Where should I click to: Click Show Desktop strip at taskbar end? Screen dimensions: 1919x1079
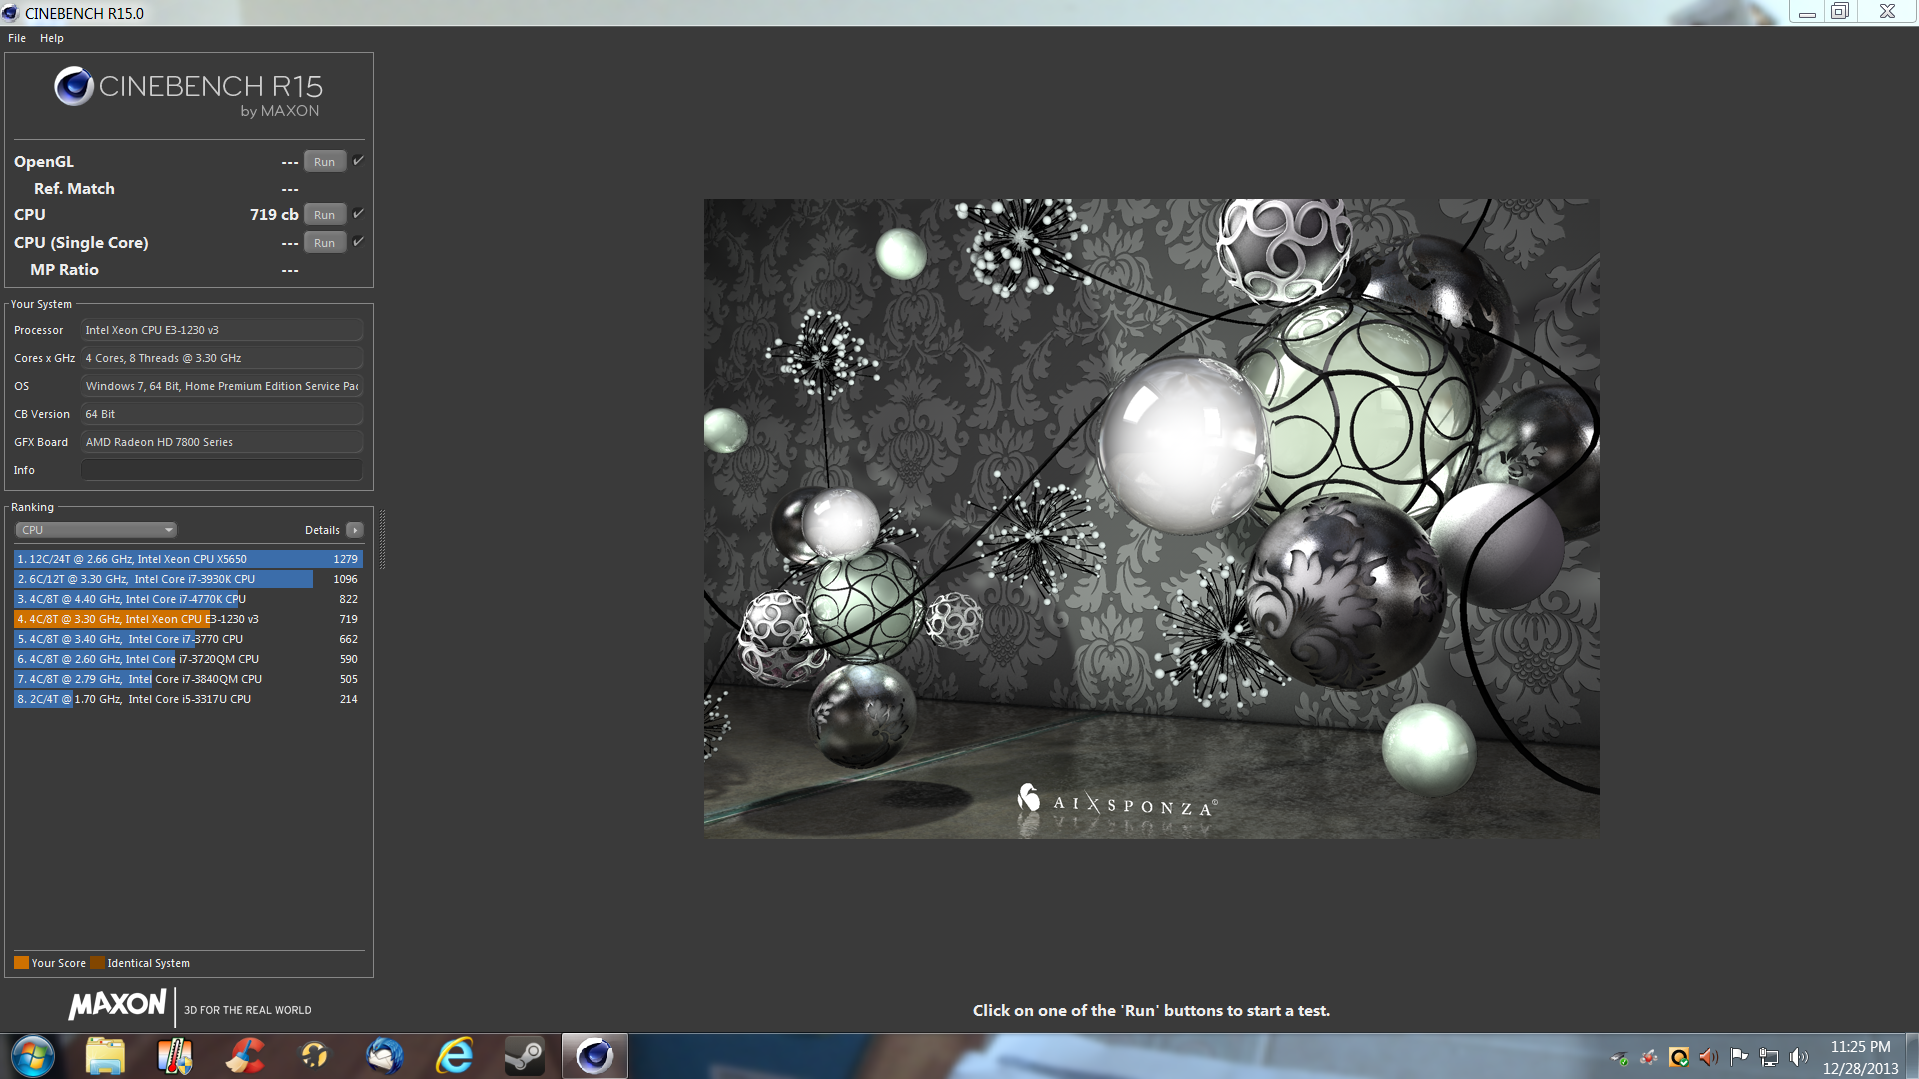click(x=1912, y=1057)
